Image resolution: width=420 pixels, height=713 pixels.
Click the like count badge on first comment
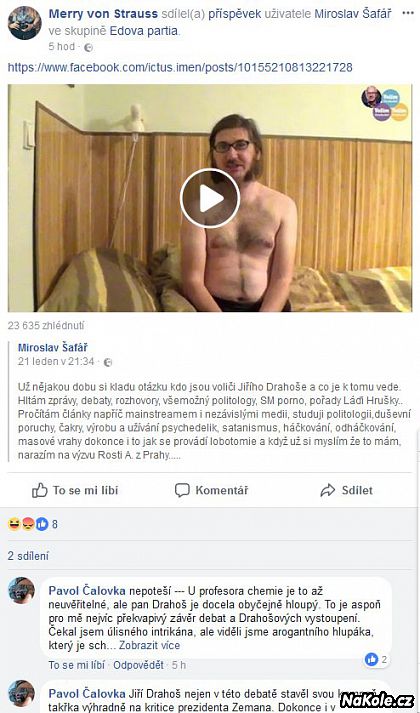tap(376, 659)
